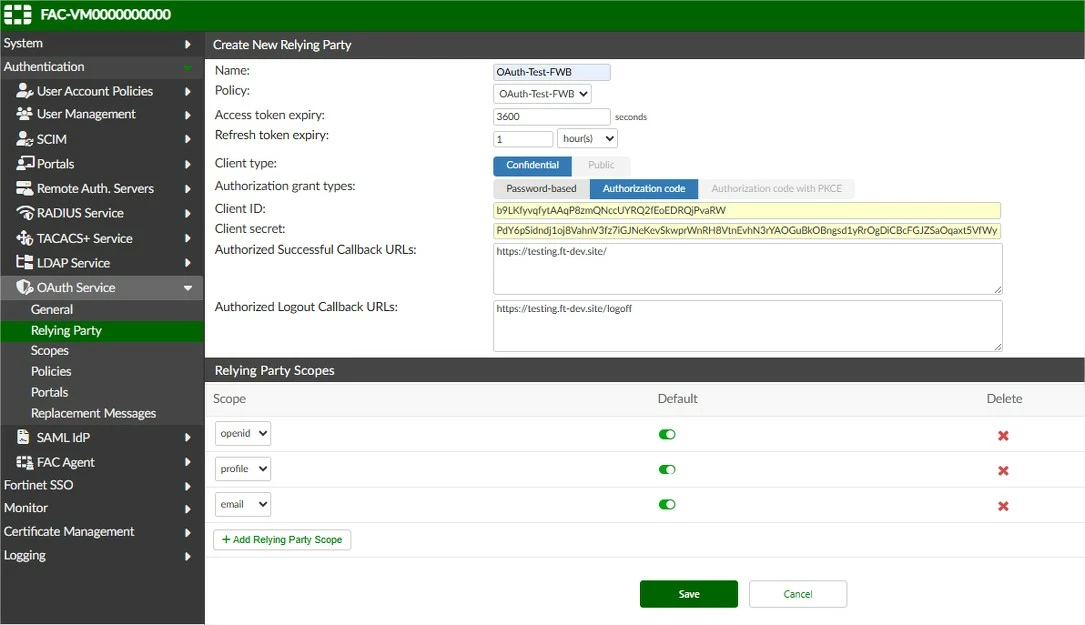Choose Password-based grant type

tap(541, 188)
